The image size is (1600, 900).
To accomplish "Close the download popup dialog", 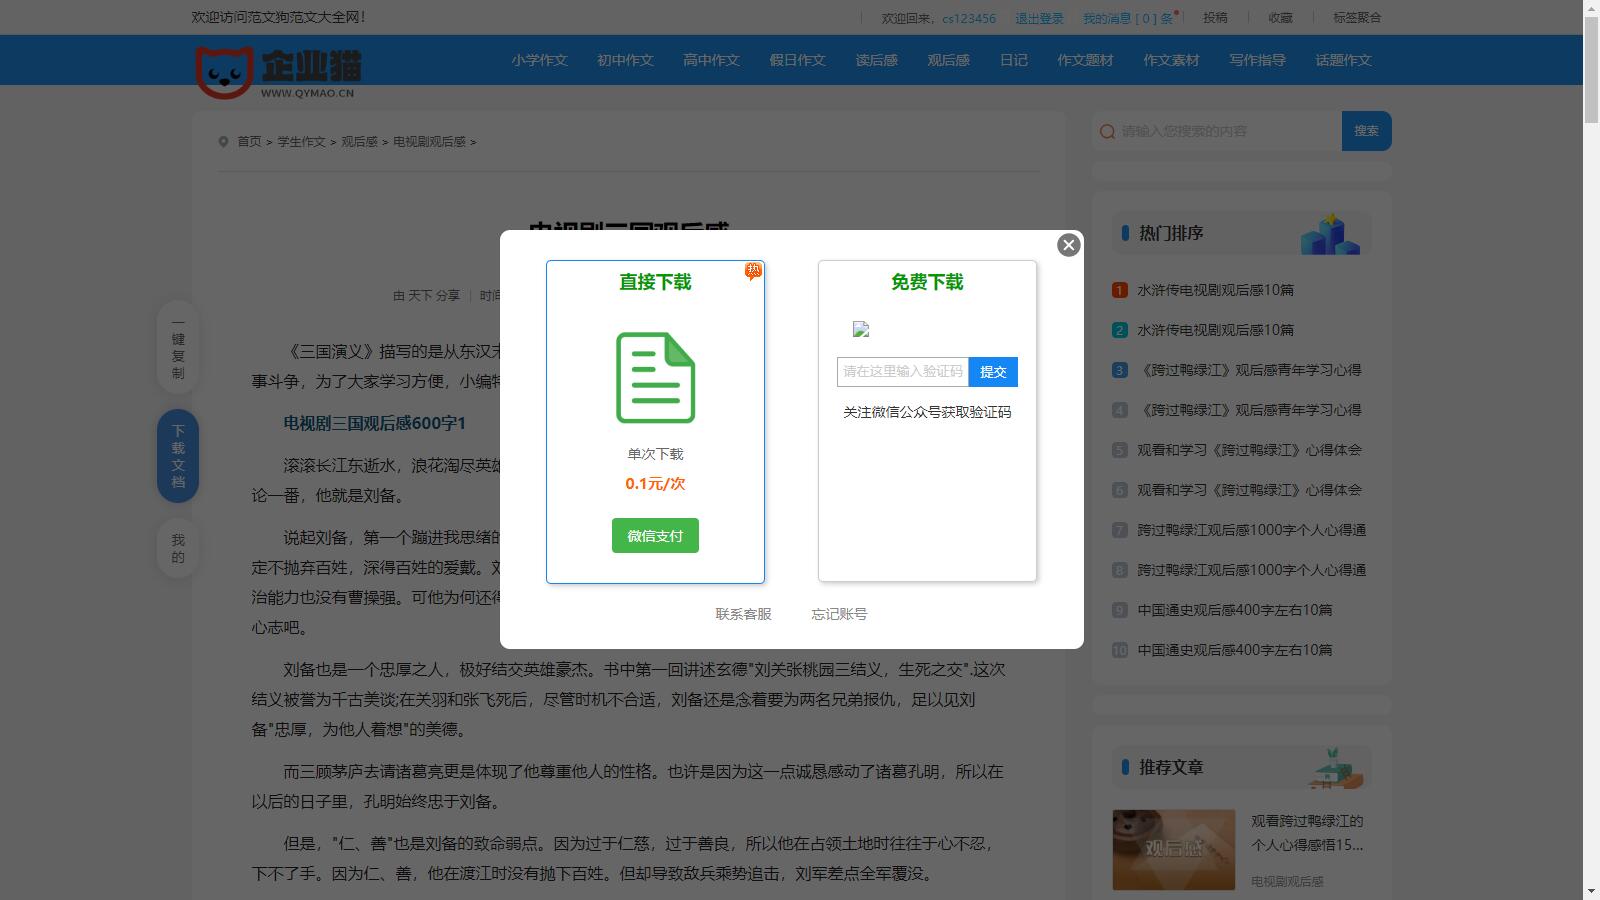I will pyautogui.click(x=1069, y=245).
